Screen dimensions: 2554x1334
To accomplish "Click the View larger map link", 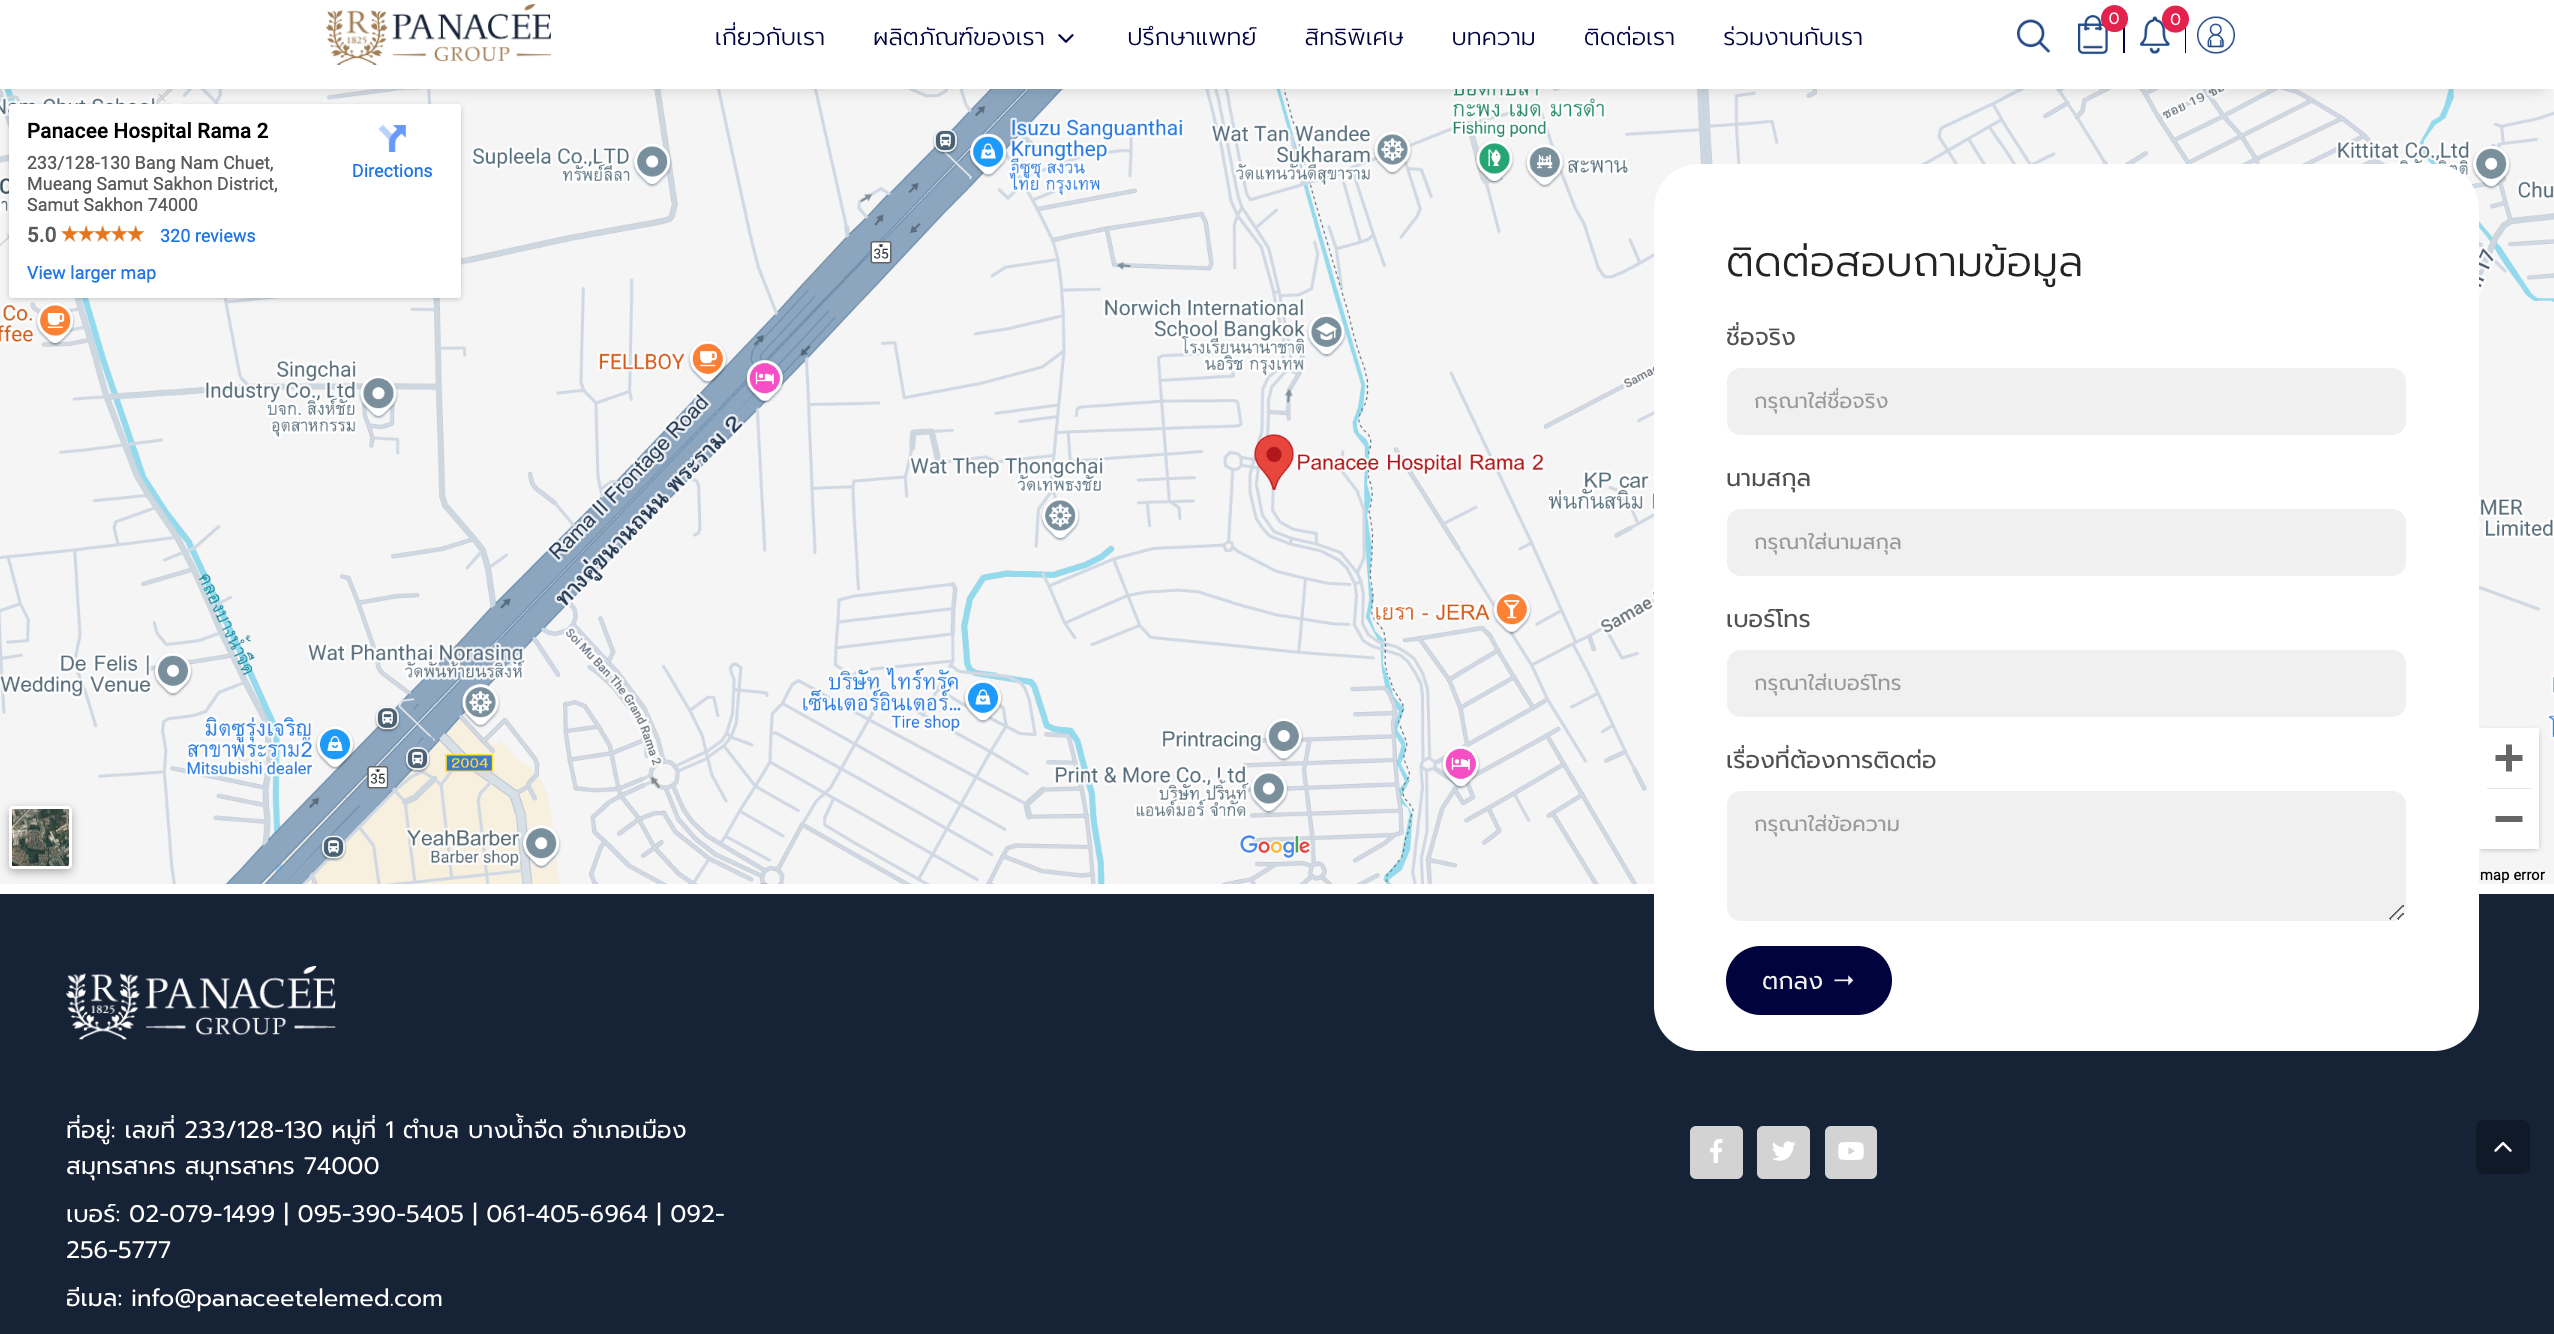I will [x=91, y=273].
